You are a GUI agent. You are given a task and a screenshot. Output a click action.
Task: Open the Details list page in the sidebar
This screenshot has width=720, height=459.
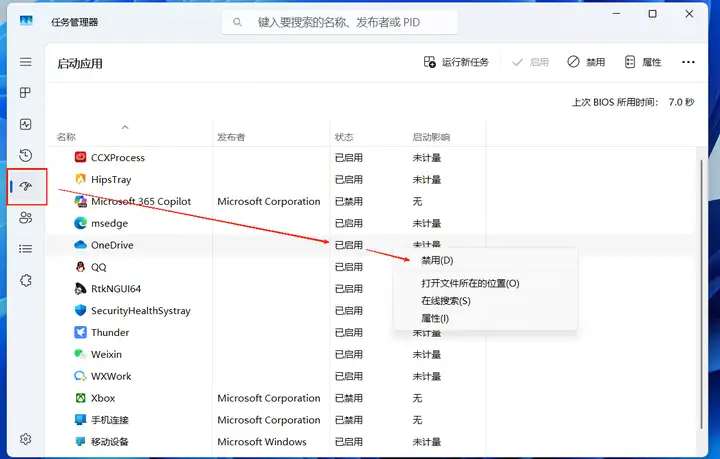26,249
